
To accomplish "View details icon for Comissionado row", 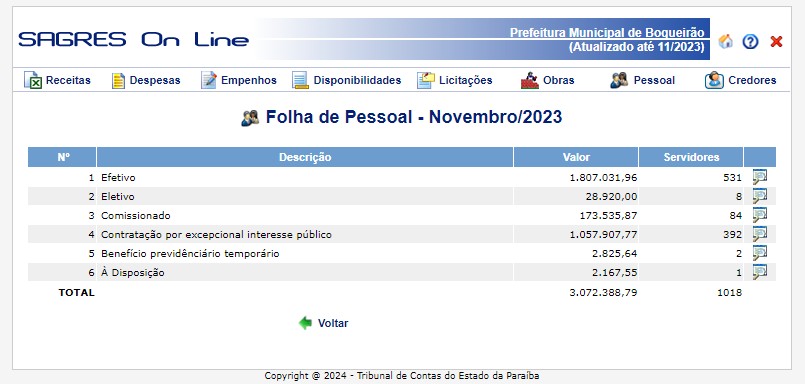I will (x=760, y=215).
